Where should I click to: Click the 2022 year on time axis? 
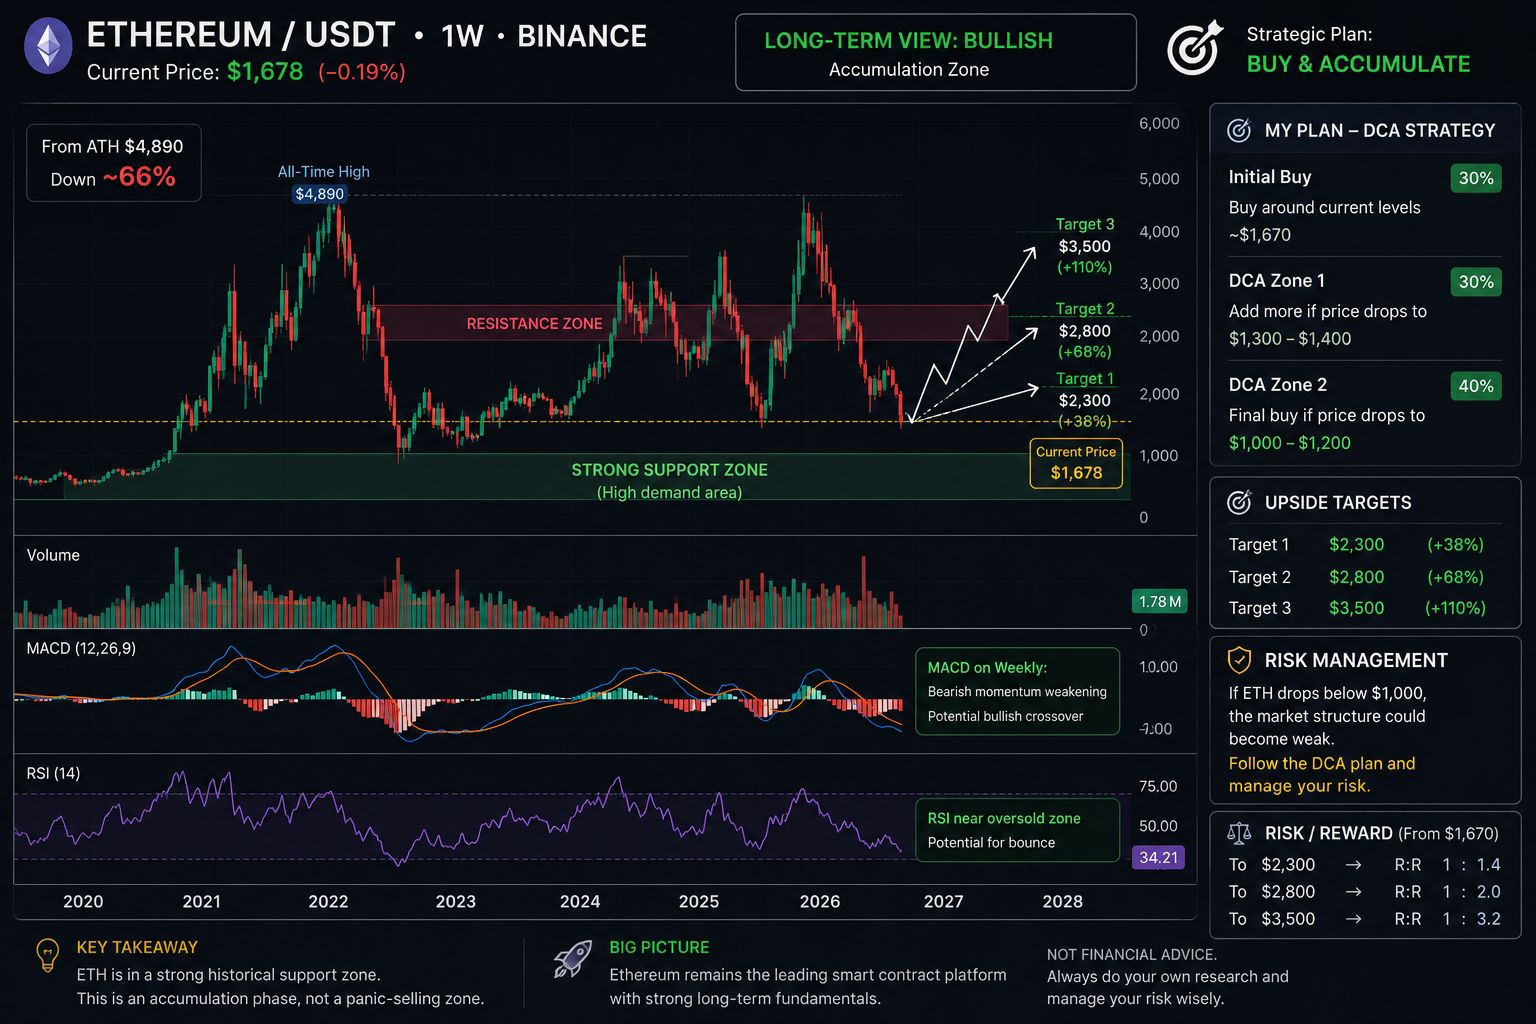(x=328, y=901)
